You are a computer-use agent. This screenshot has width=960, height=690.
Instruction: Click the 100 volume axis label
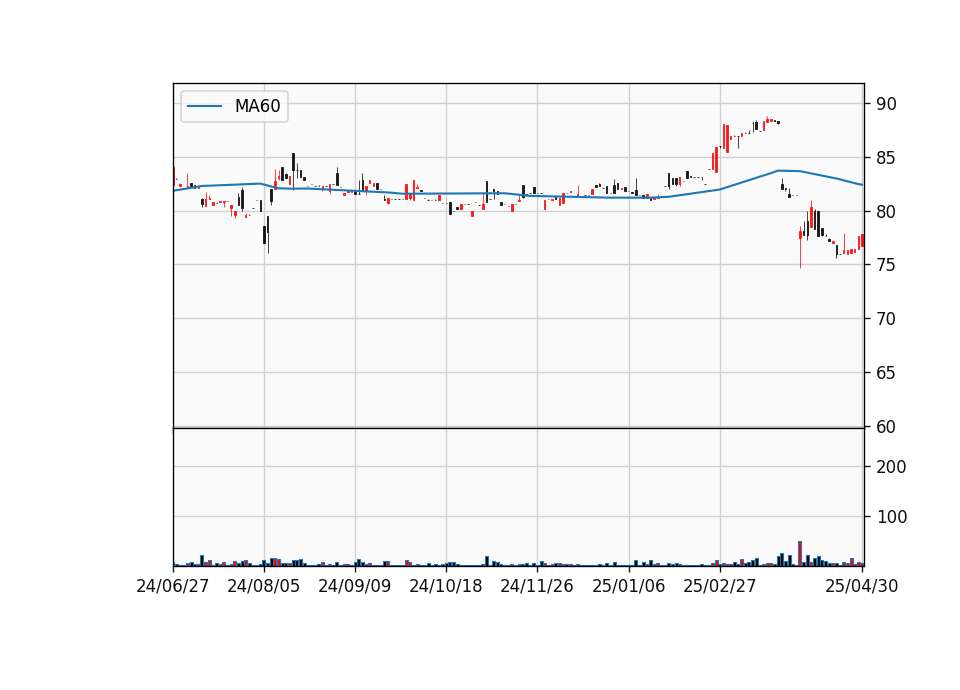pyautogui.click(x=891, y=517)
